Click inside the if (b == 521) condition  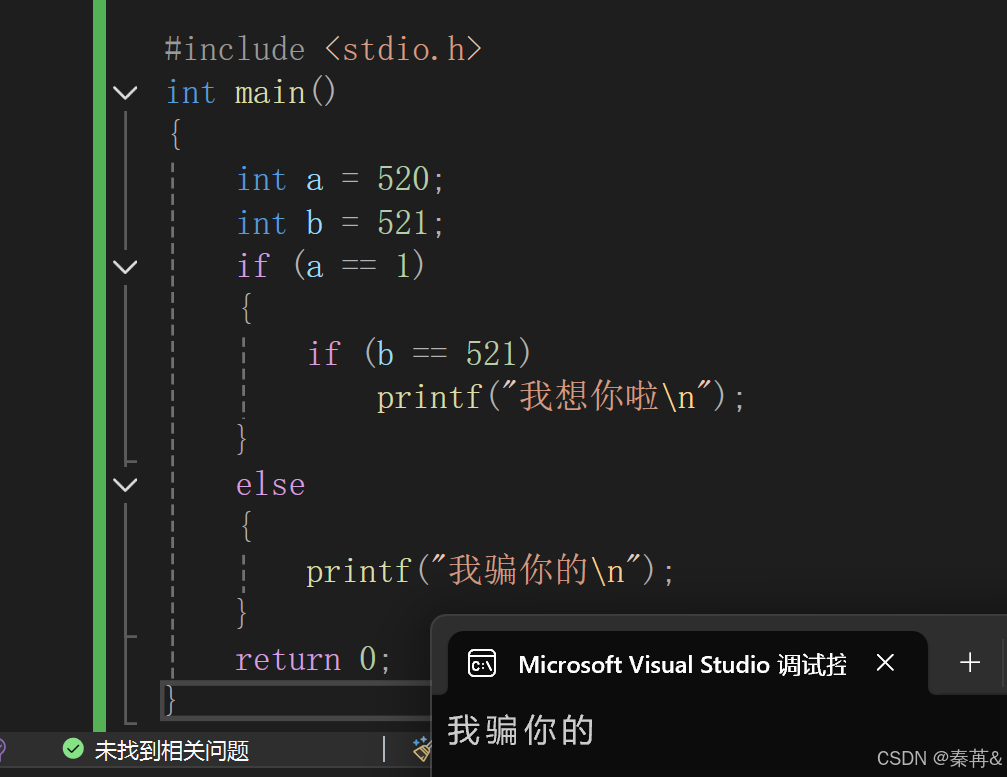pos(420,352)
